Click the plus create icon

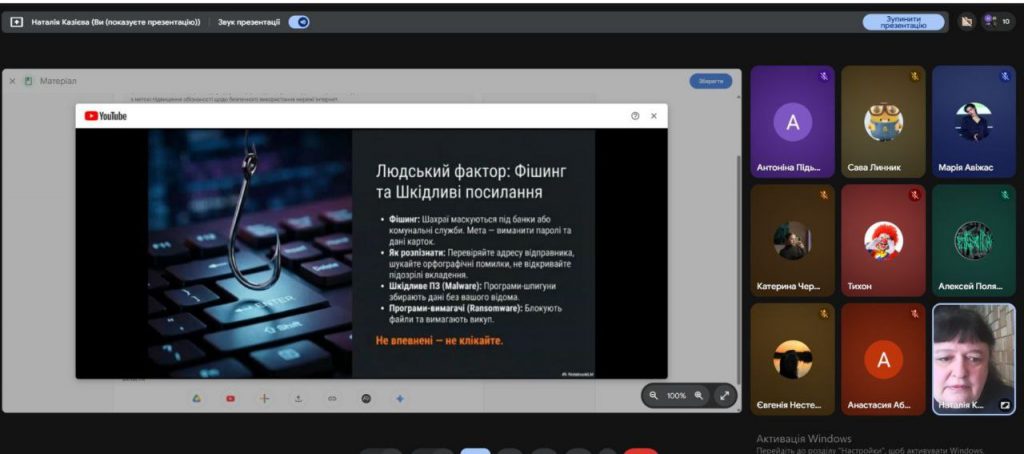coord(264,398)
